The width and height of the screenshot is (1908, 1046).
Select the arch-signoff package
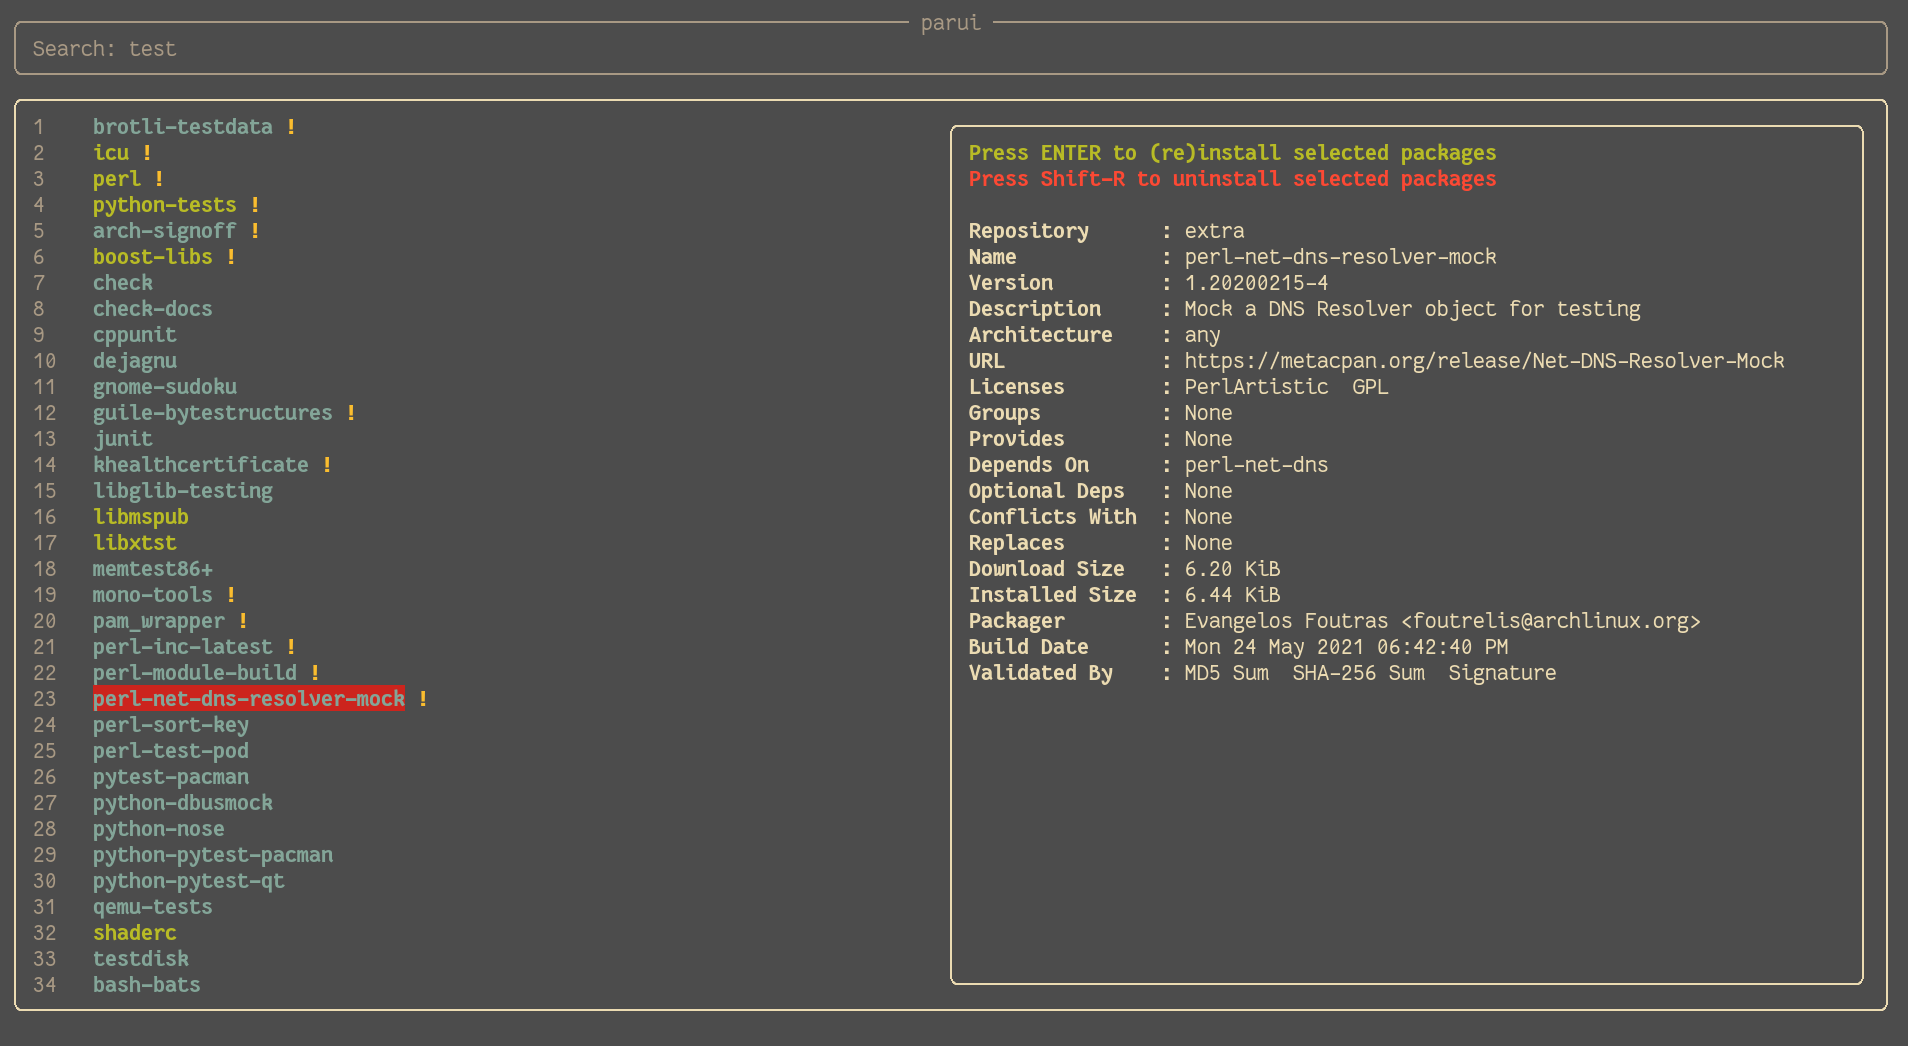165,231
